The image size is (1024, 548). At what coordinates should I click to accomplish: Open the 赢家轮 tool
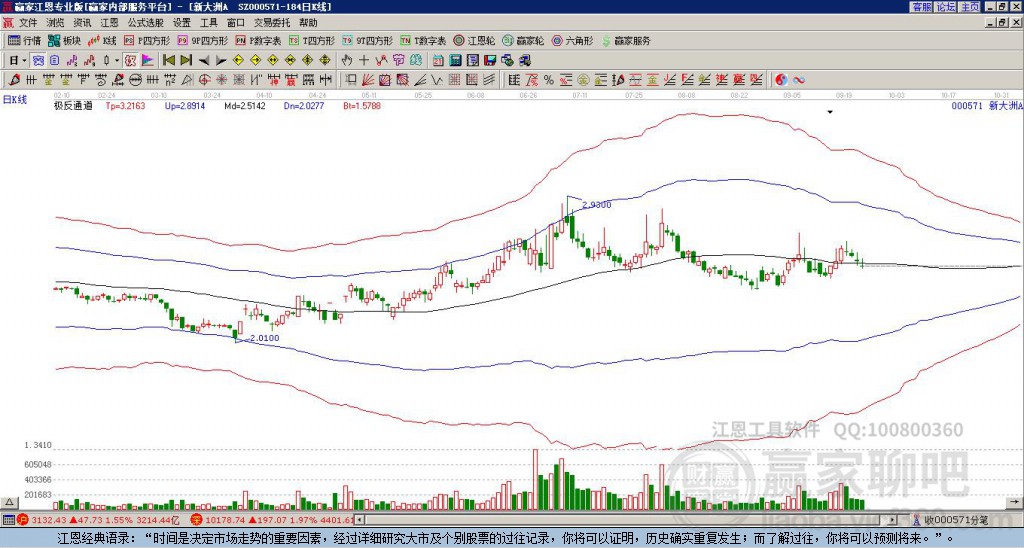point(523,40)
